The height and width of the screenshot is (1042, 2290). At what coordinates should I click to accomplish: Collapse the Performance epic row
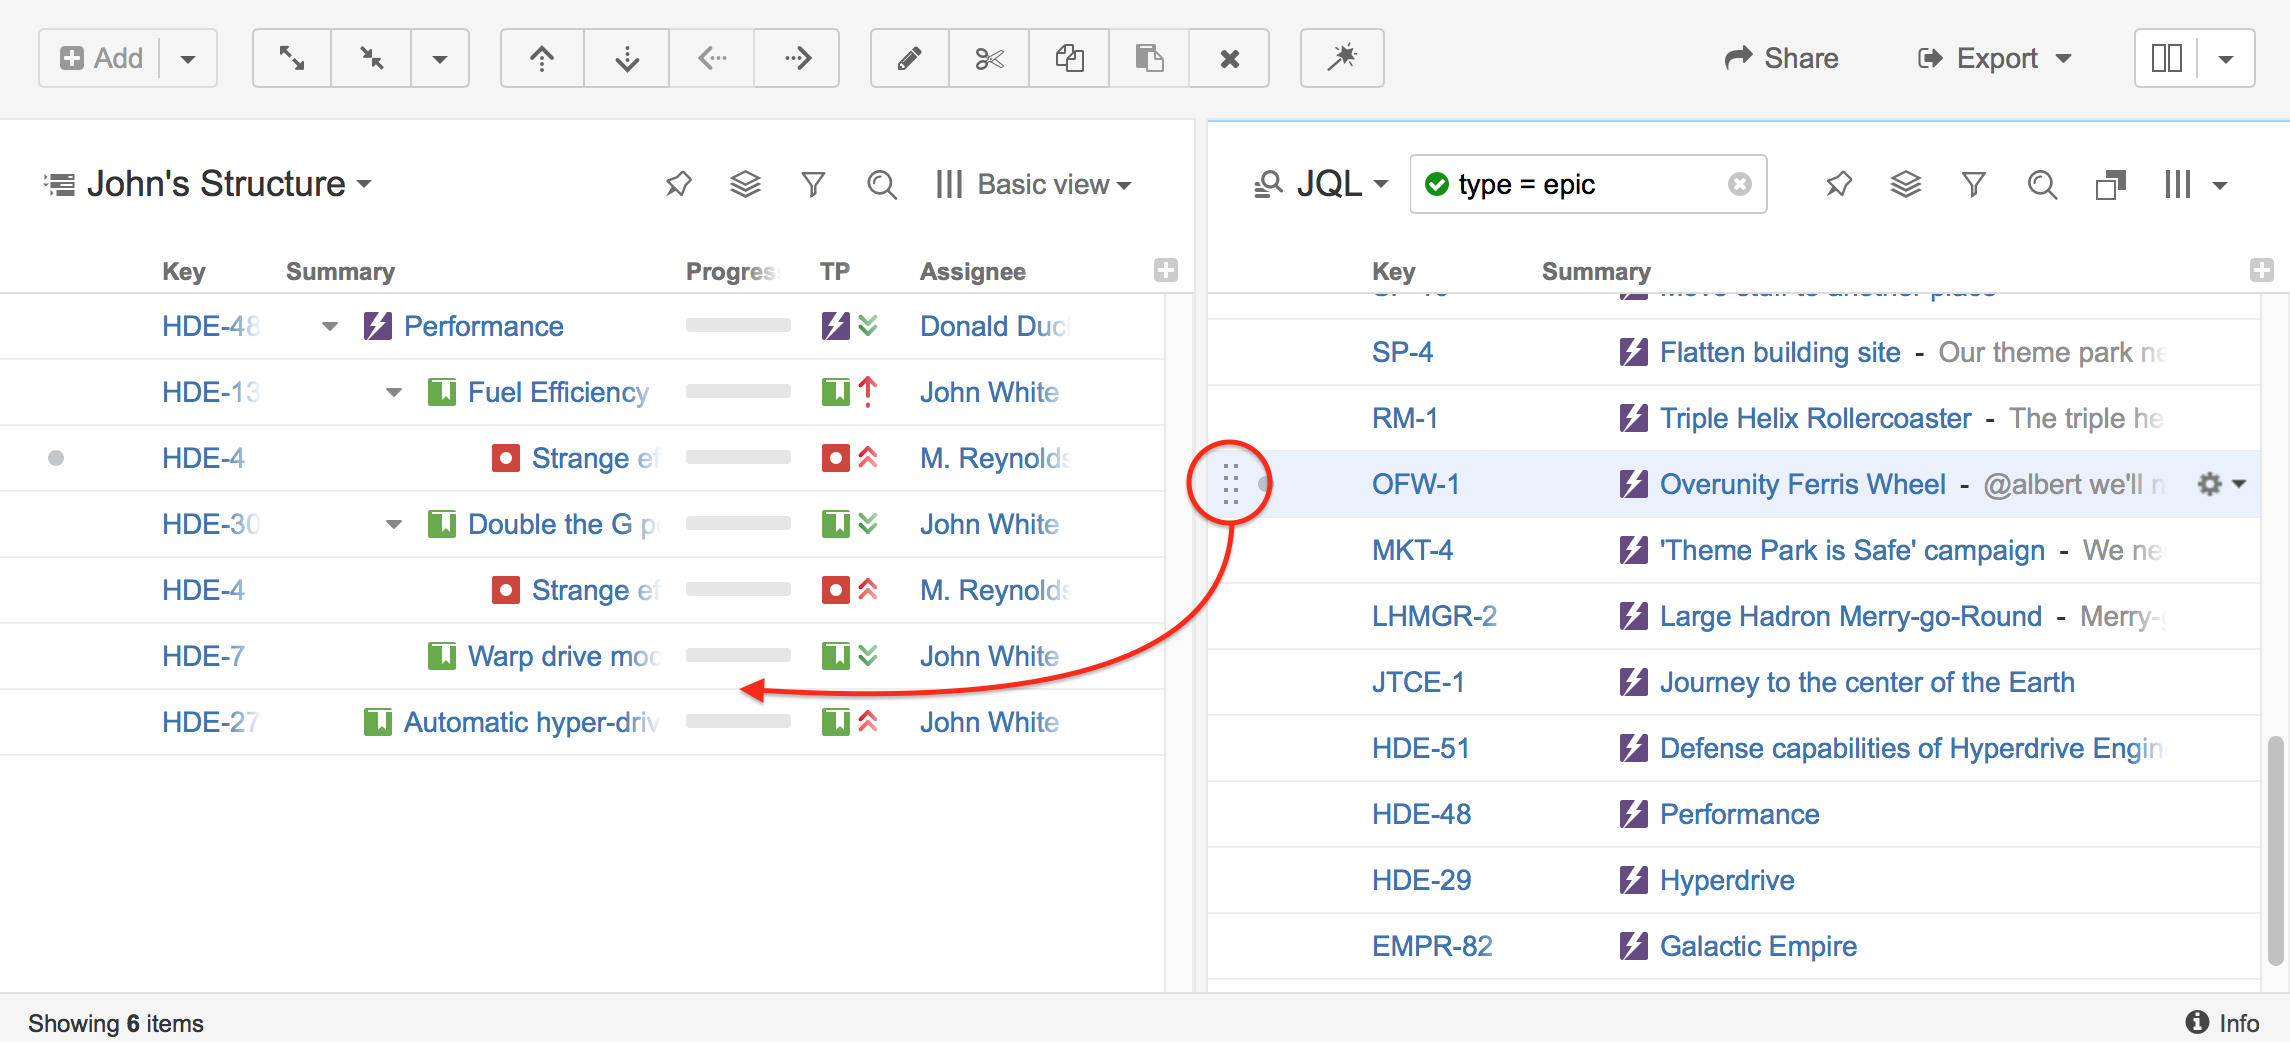tap(330, 326)
